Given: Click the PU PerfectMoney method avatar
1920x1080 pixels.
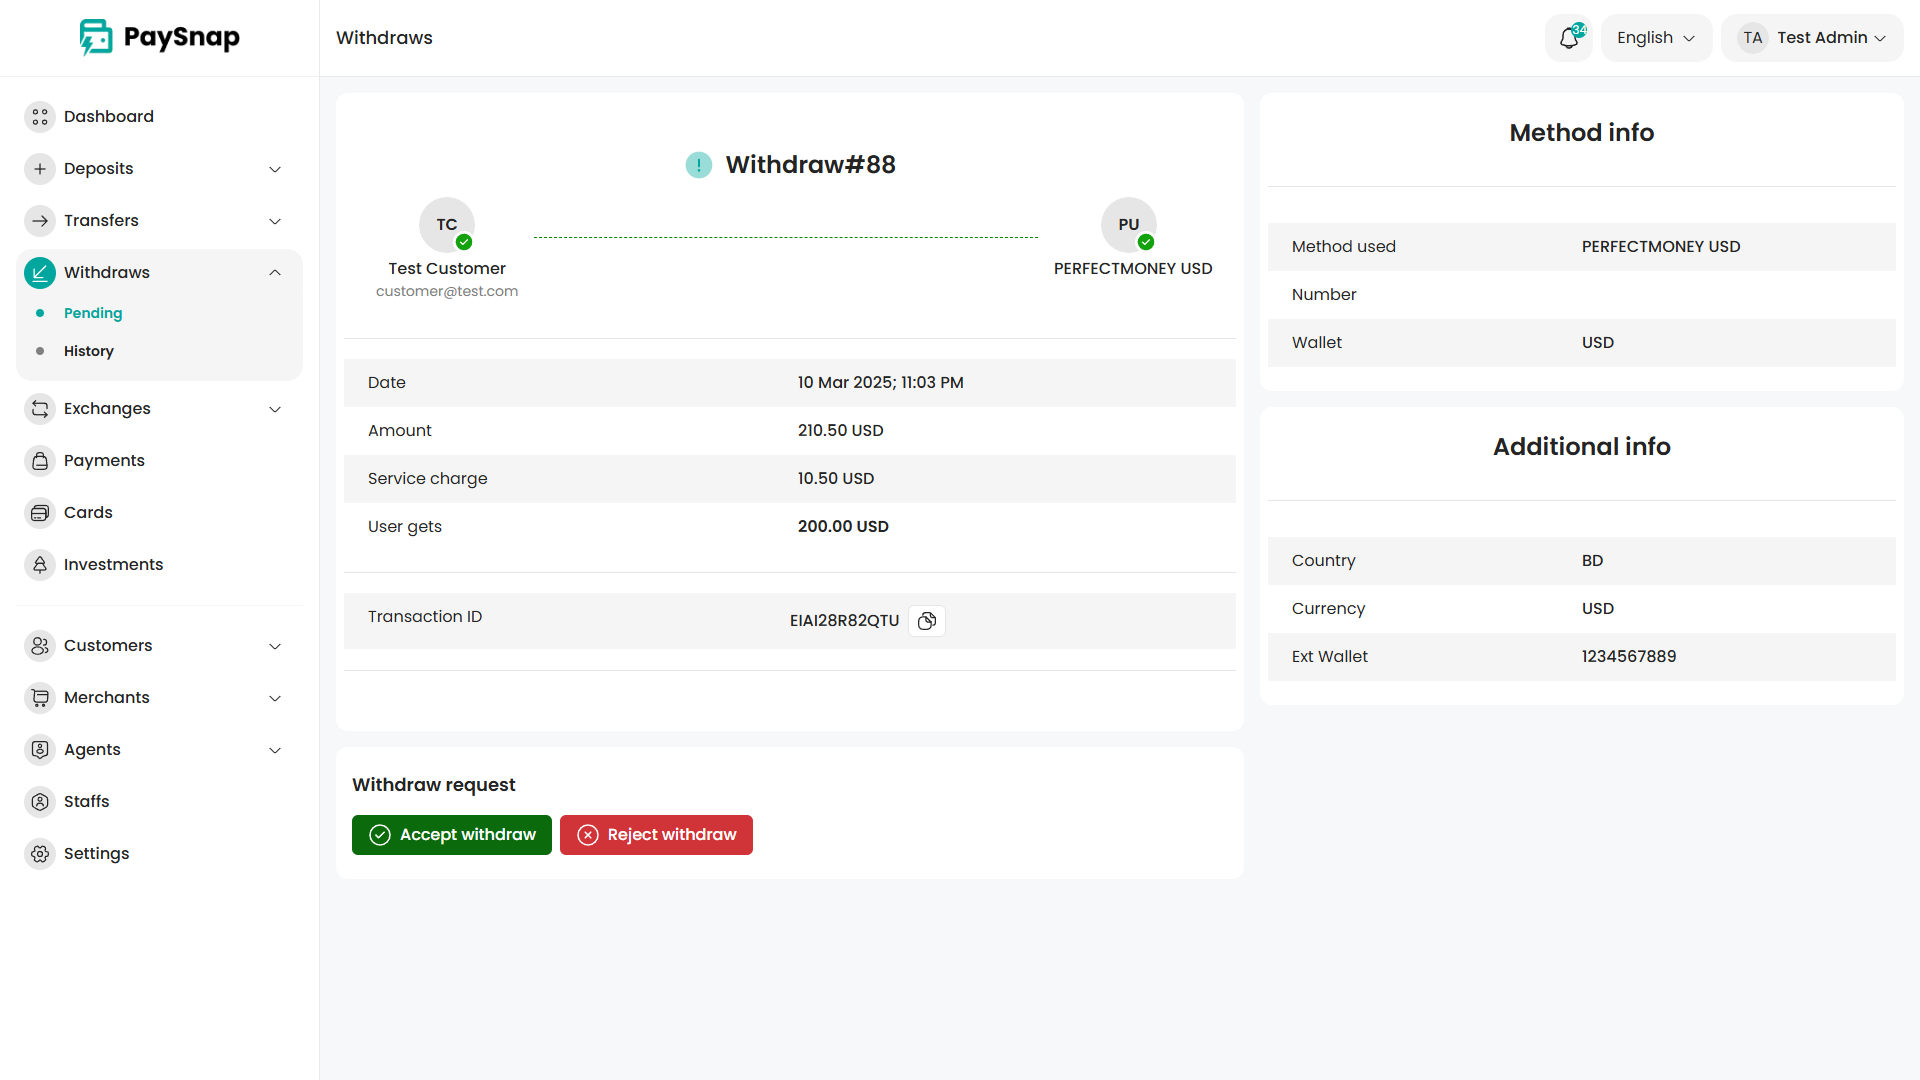Looking at the screenshot, I should (x=1129, y=225).
